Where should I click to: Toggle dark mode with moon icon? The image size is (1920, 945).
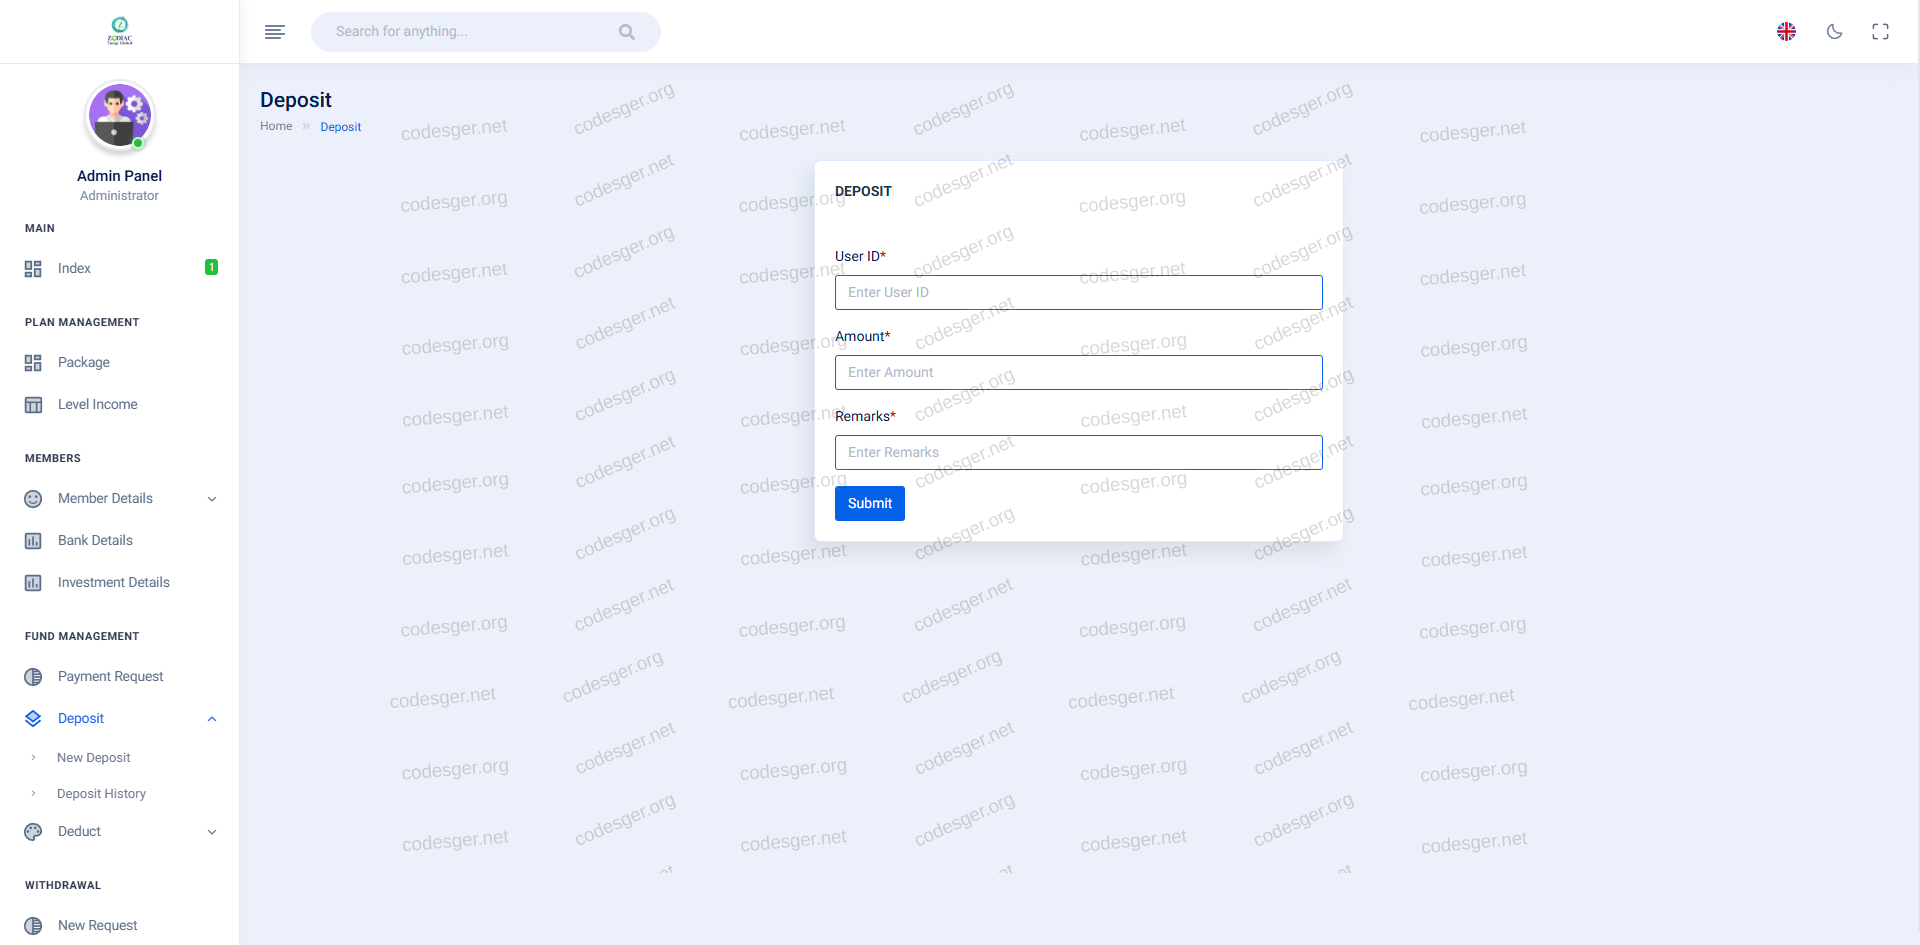click(1834, 32)
